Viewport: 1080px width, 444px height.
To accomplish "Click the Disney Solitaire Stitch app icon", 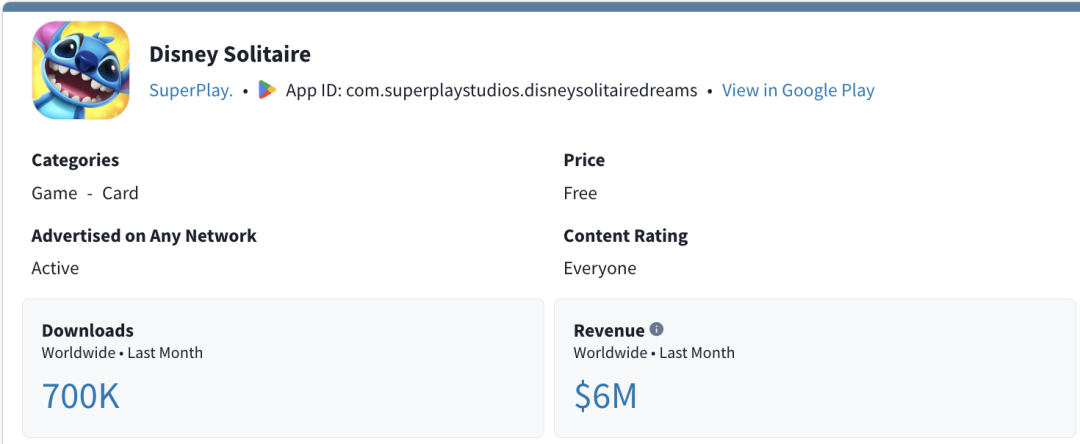I will coord(81,70).
